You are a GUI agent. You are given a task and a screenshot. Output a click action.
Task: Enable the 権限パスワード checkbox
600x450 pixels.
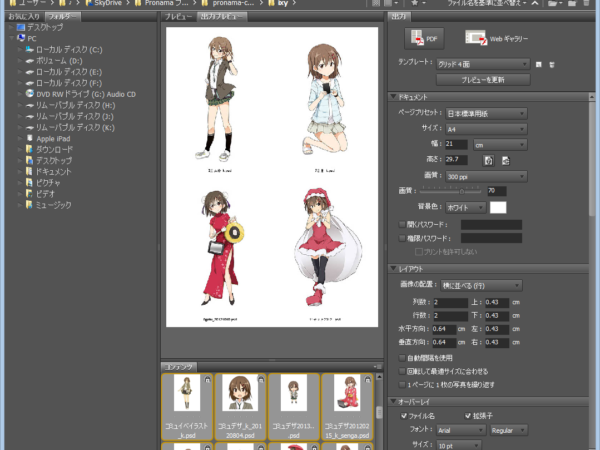[x=402, y=238]
